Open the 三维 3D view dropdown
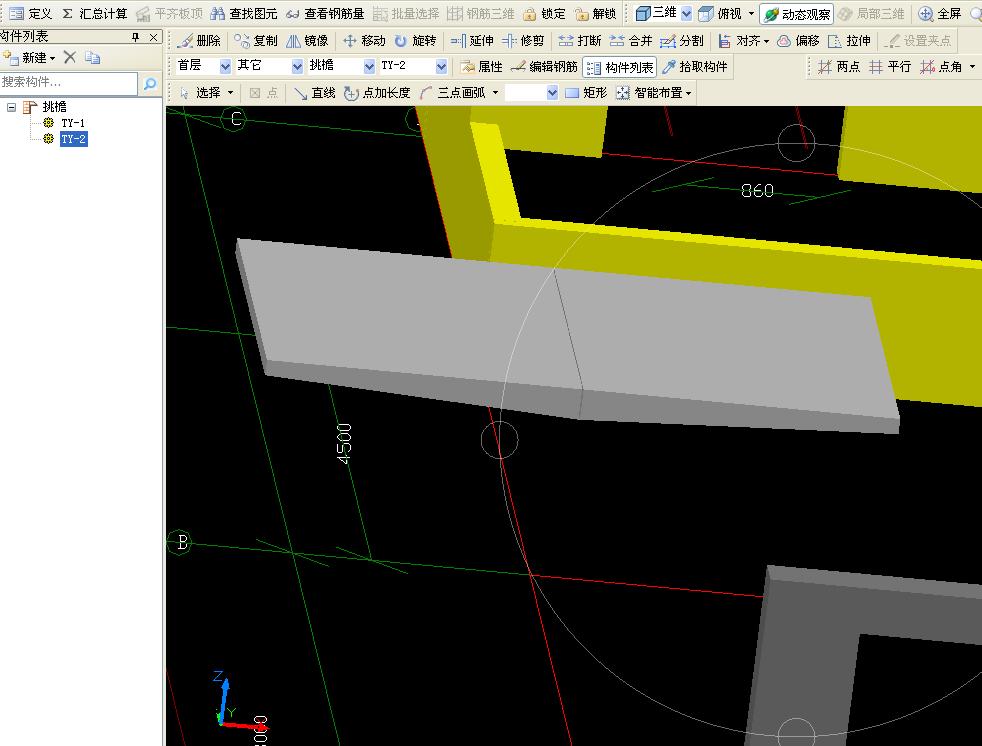The height and width of the screenshot is (746, 982). (687, 14)
